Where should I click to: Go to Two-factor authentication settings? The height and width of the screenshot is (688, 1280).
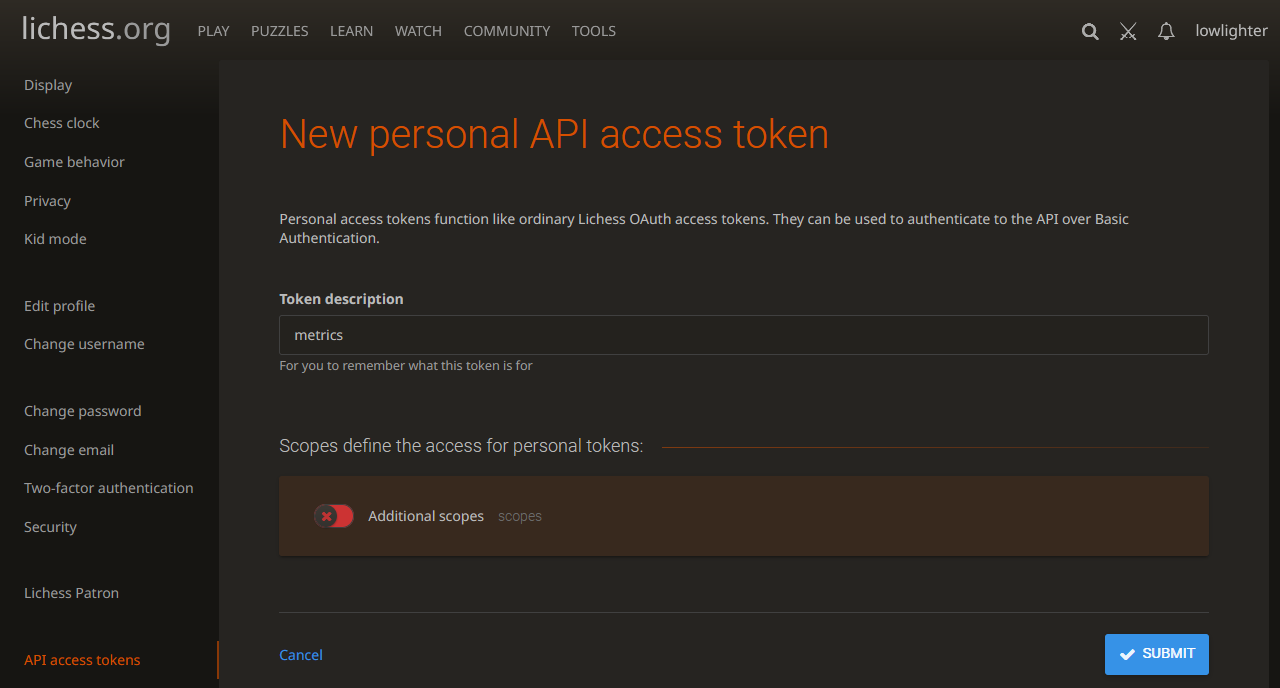[109, 488]
